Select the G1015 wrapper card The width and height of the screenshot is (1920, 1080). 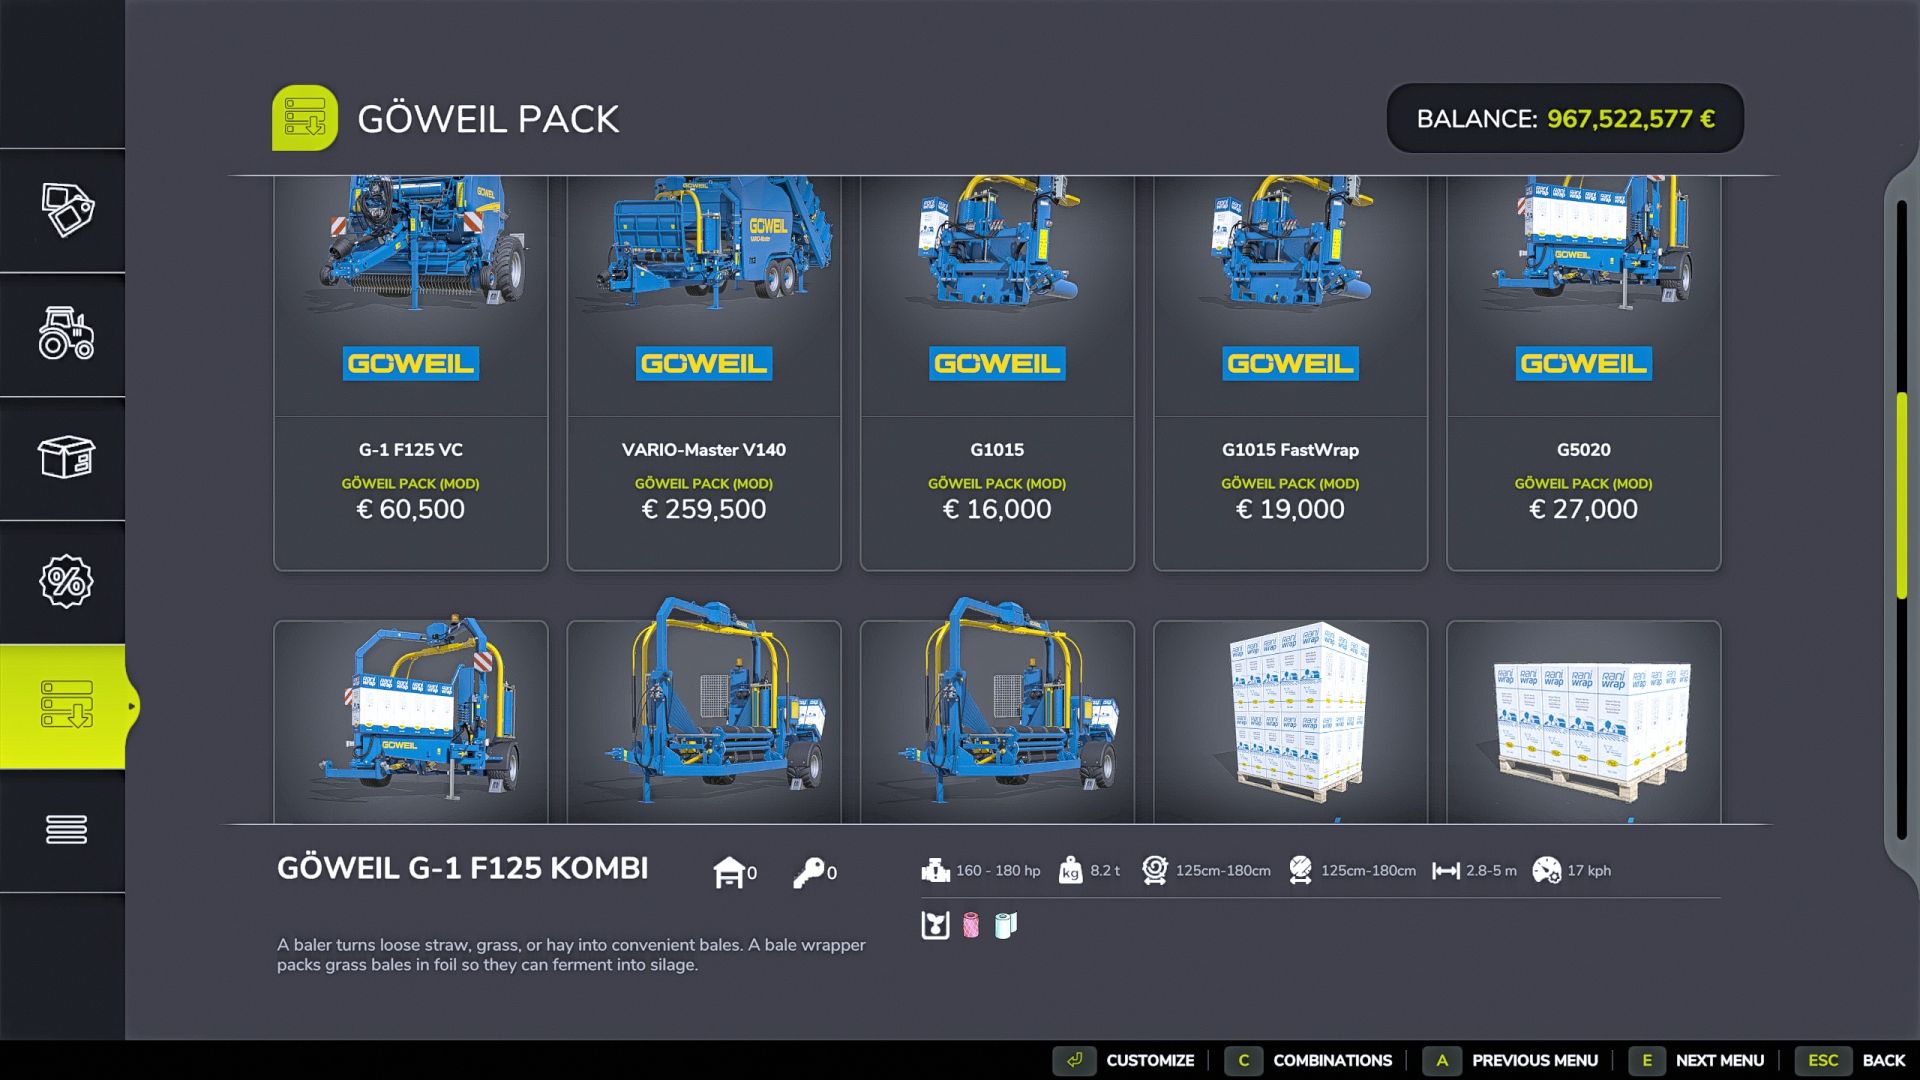(997, 373)
